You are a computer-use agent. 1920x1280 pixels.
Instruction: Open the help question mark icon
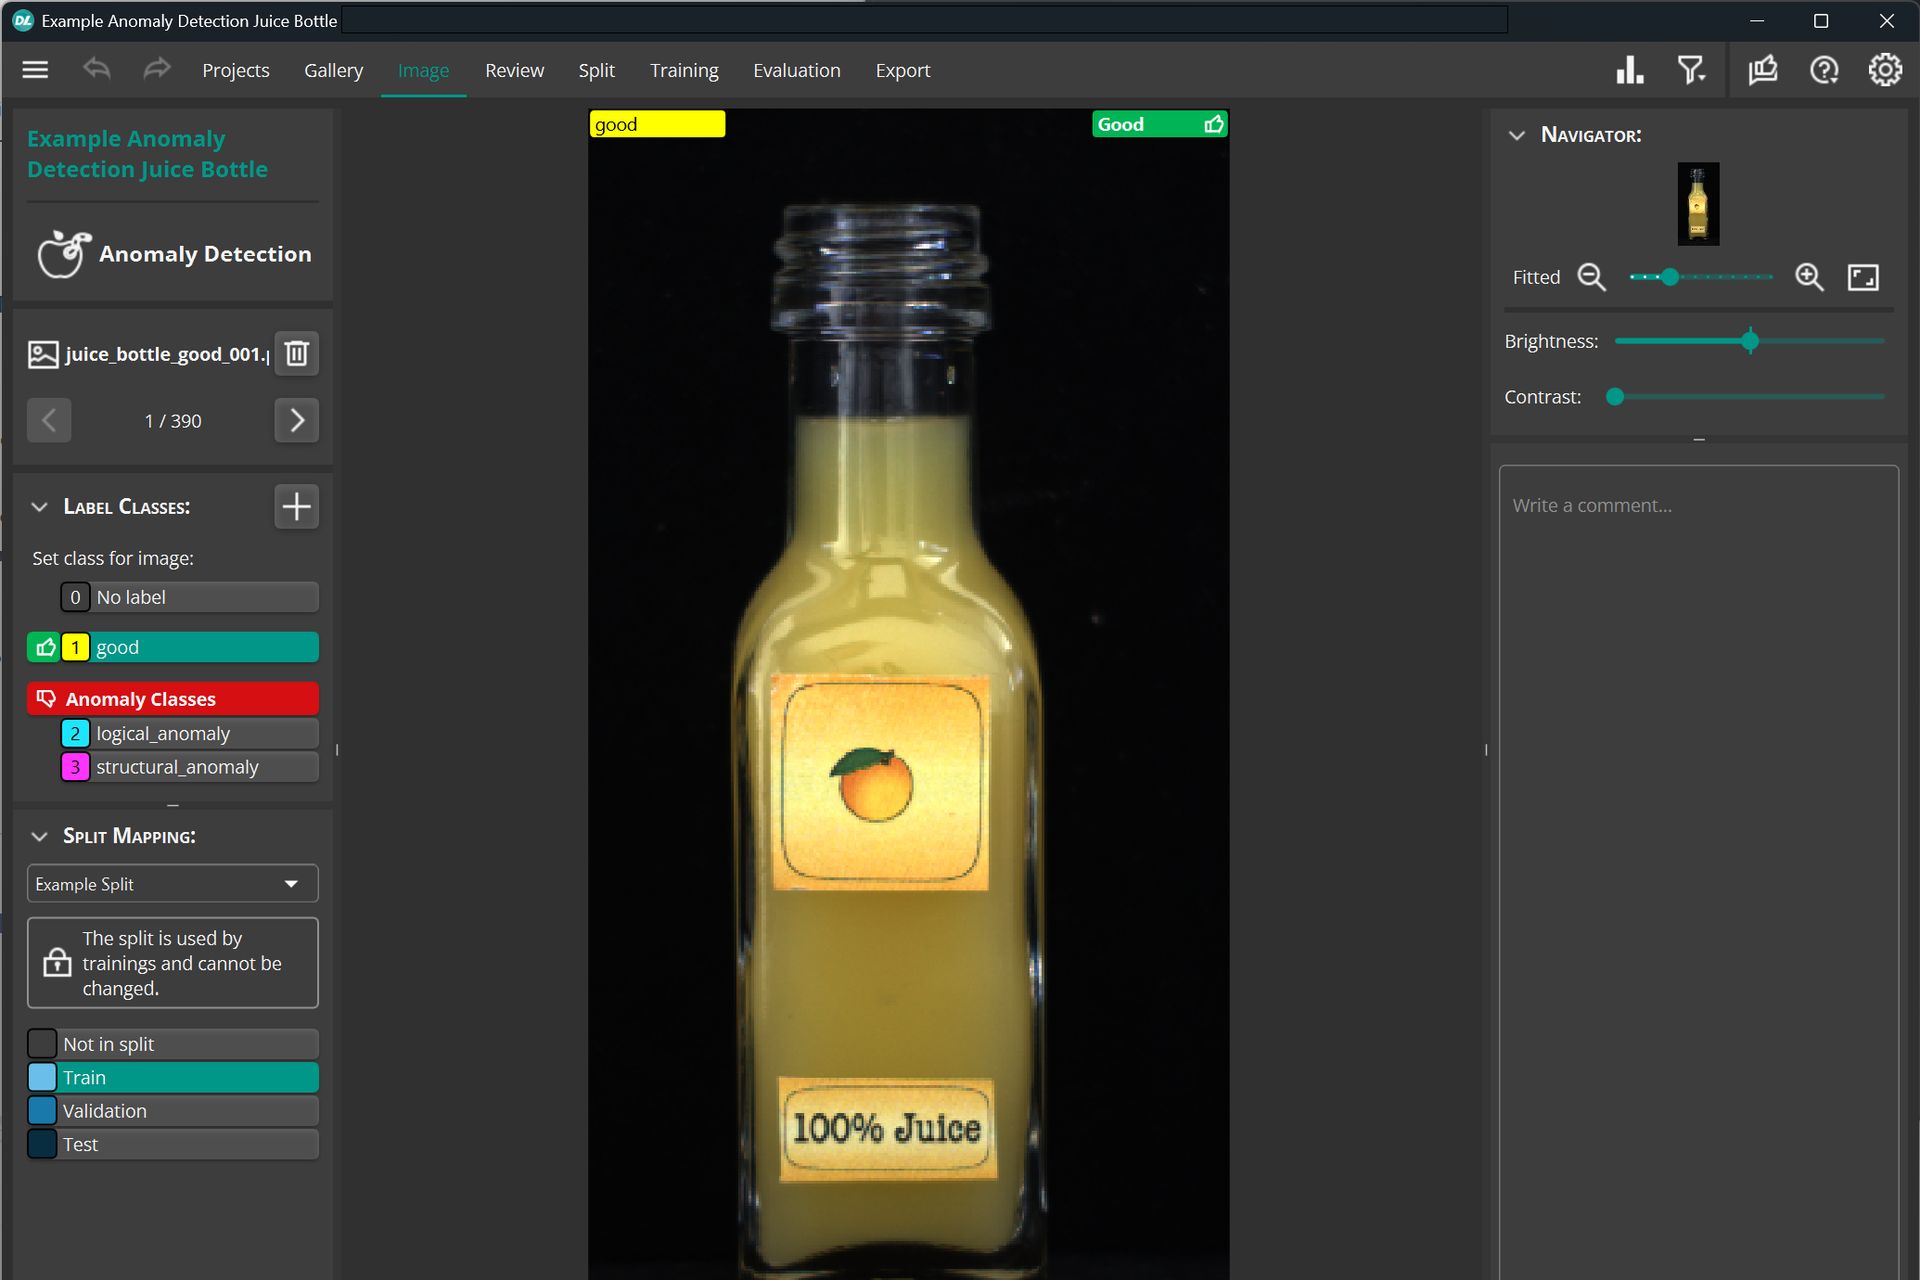click(1824, 70)
